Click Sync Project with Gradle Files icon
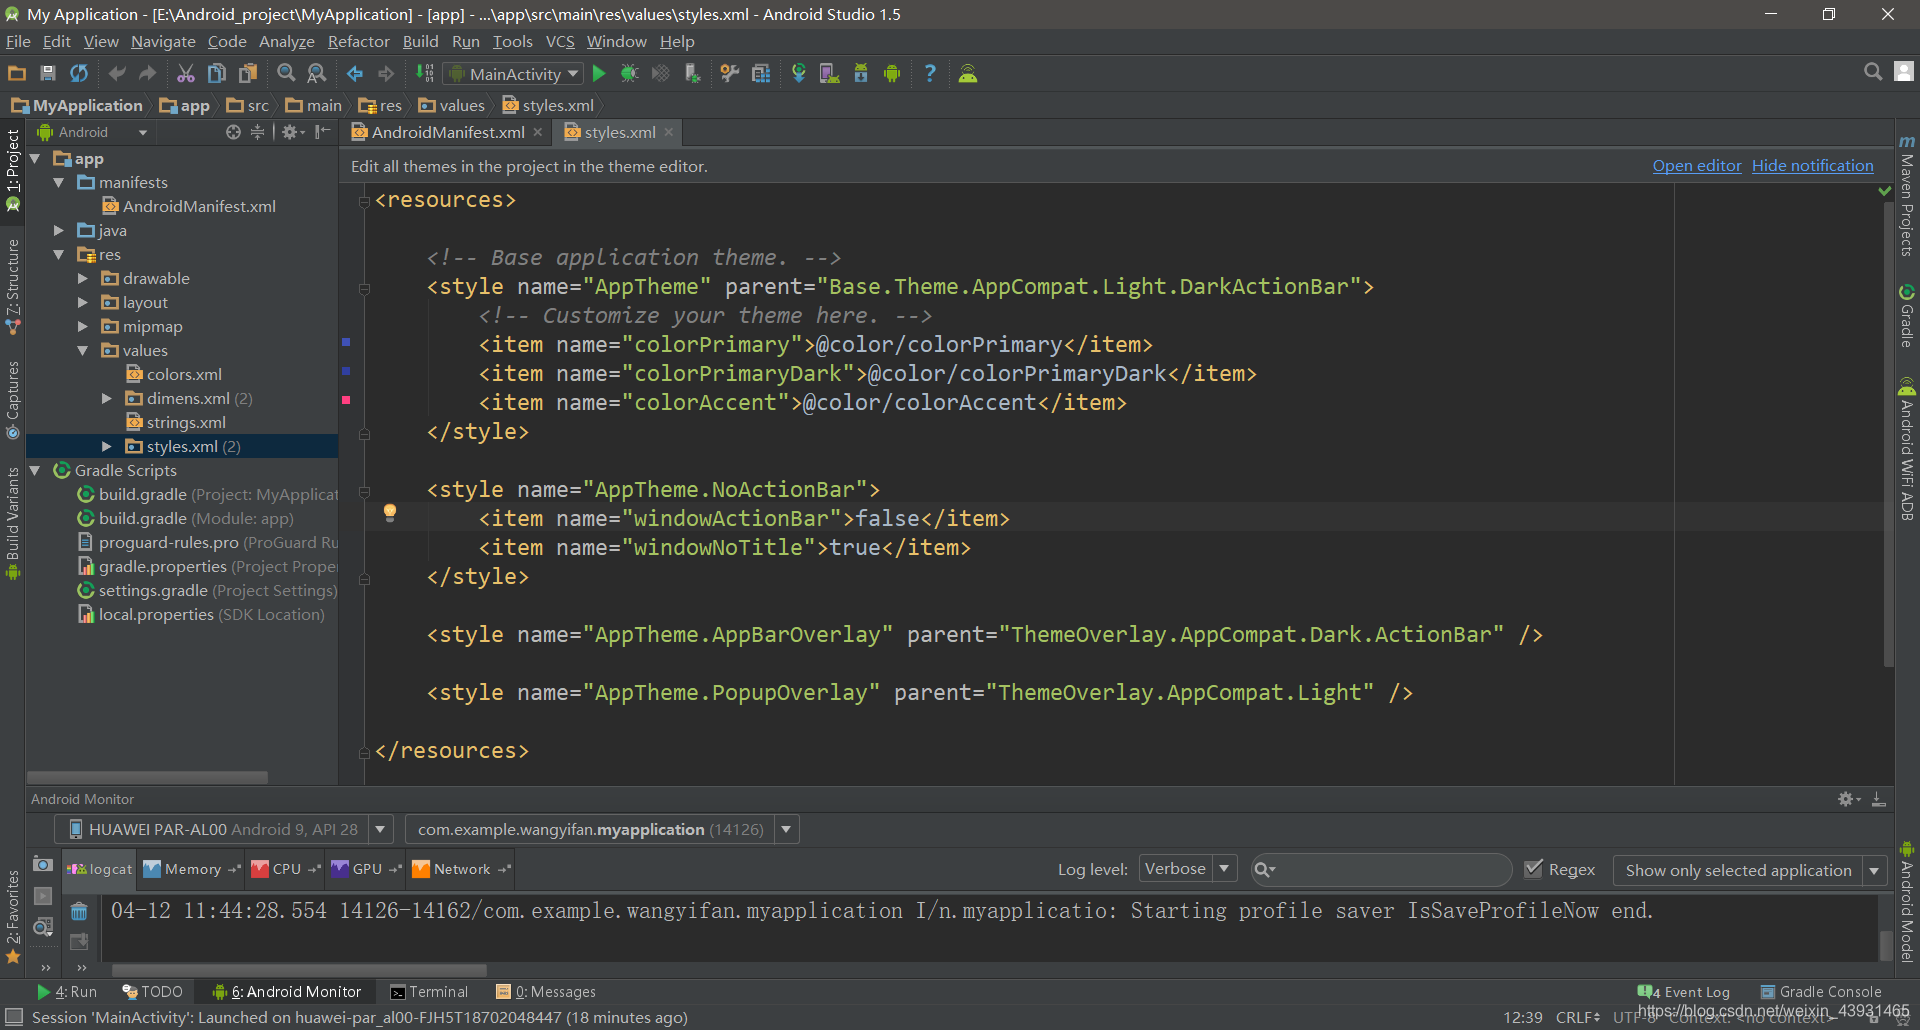Viewport: 1920px width, 1030px height. tap(799, 73)
